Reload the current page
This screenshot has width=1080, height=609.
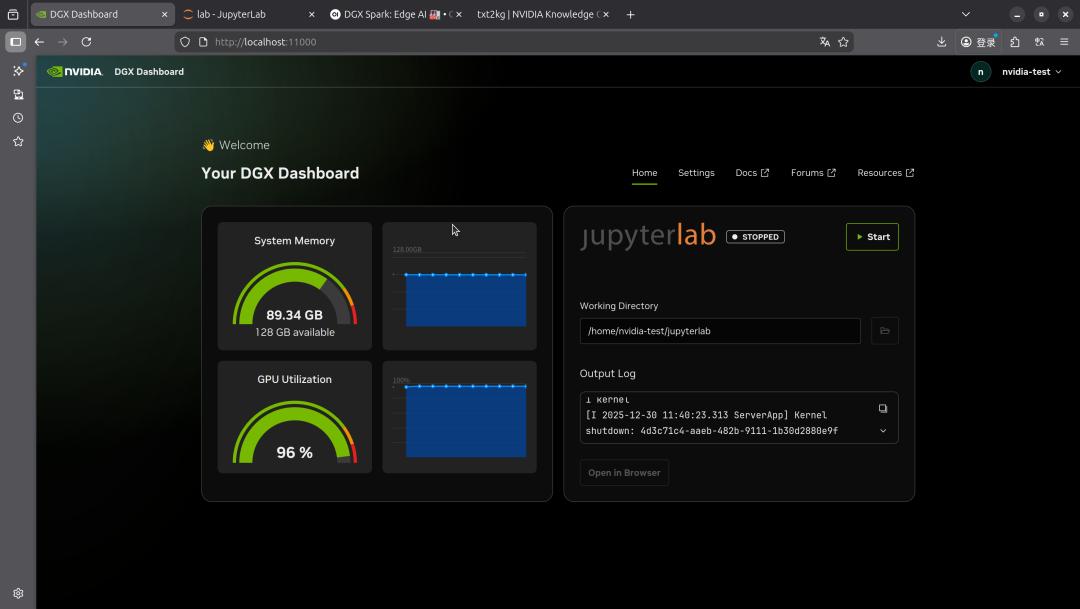tap(86, 42)
